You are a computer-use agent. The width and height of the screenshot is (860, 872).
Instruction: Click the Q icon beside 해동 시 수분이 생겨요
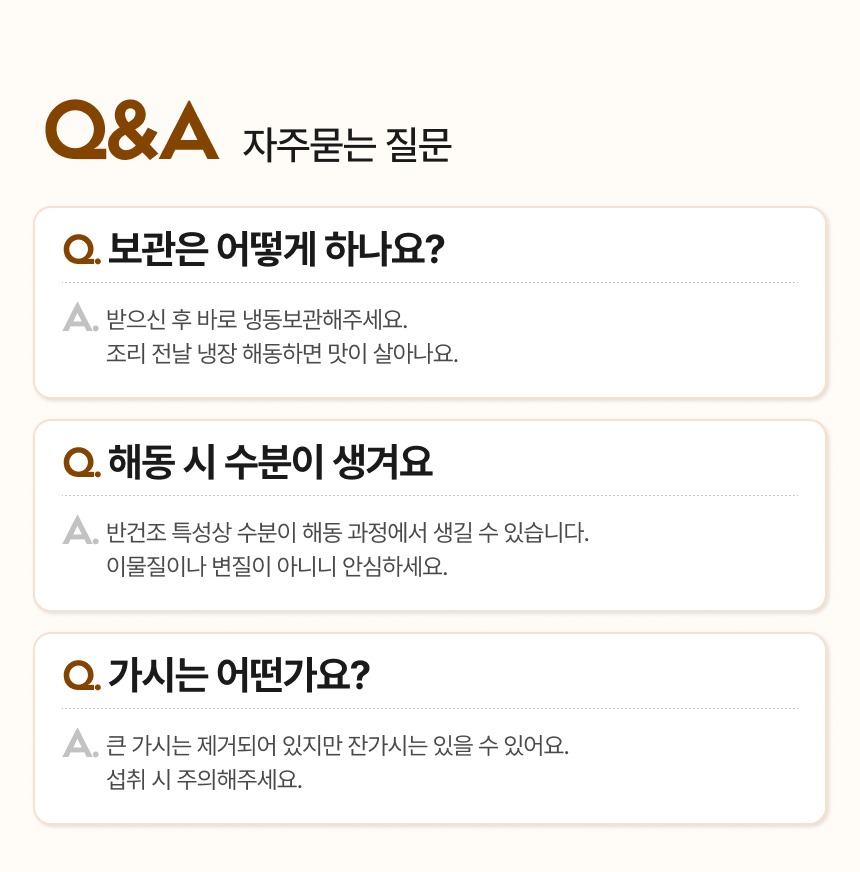point(81,462)
